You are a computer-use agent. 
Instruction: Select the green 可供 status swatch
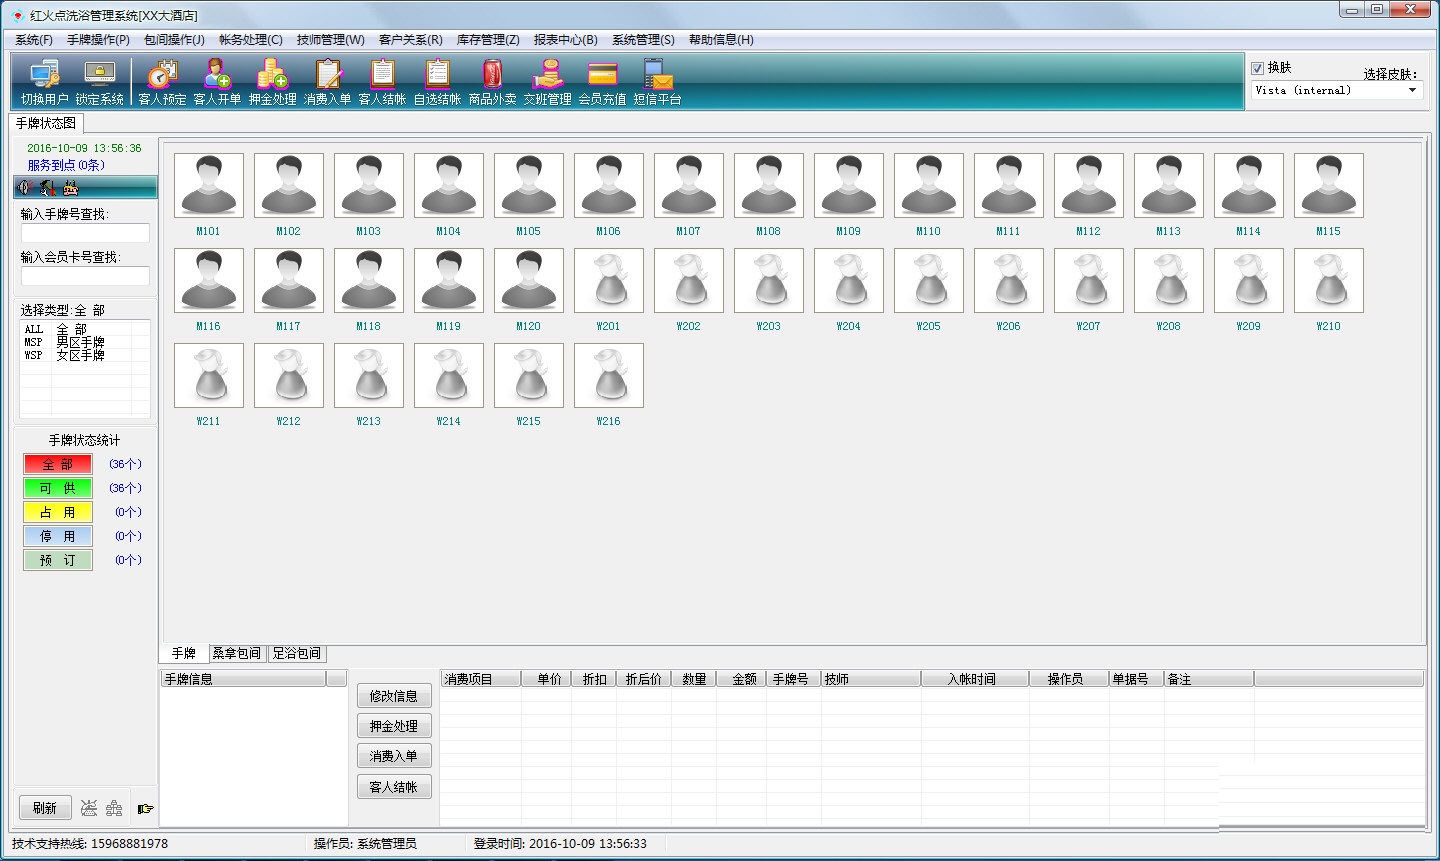[x=58, y=488]
